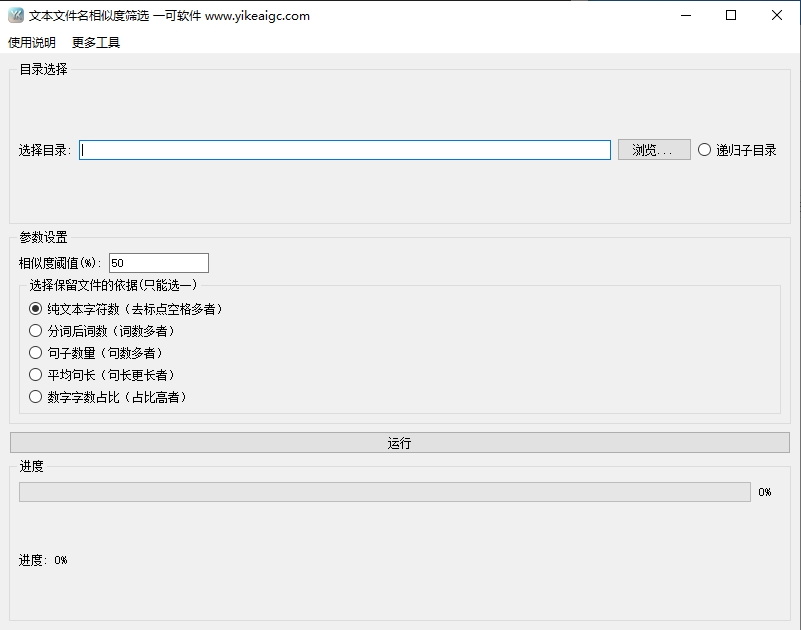Select the 分词后词数 radio option

point(36,331)
